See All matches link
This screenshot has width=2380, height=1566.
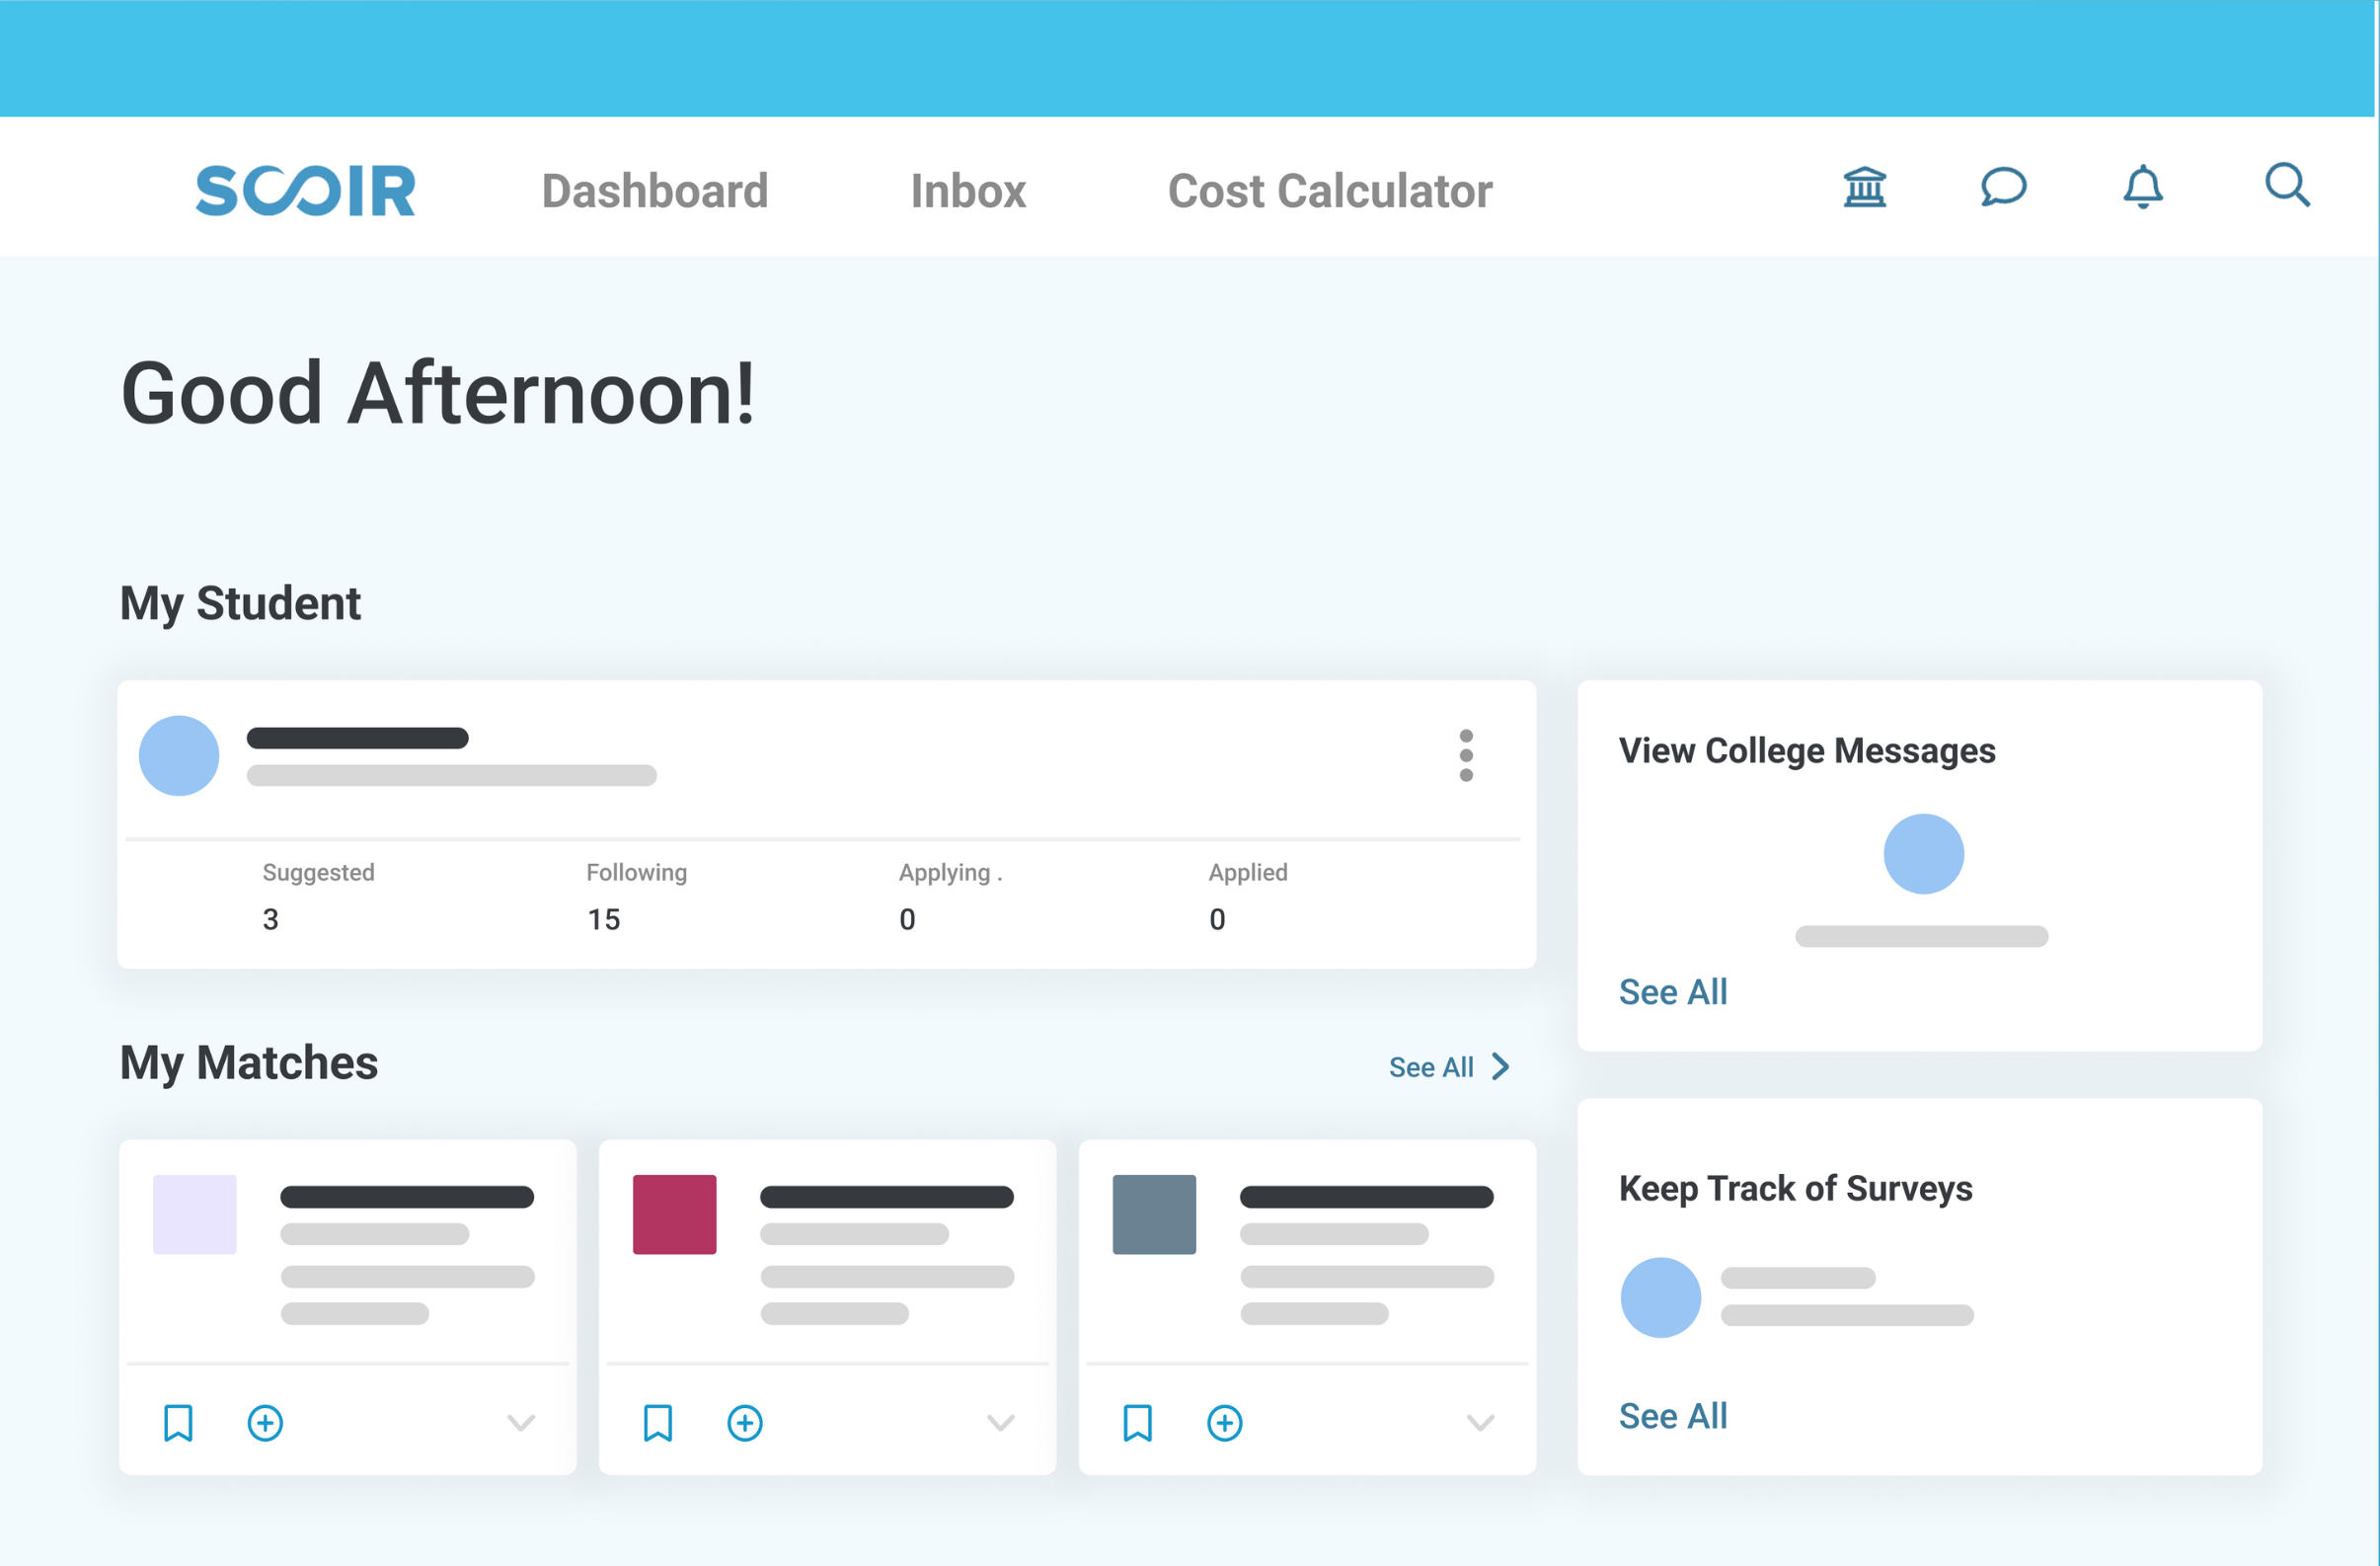pos(1447,1067)
